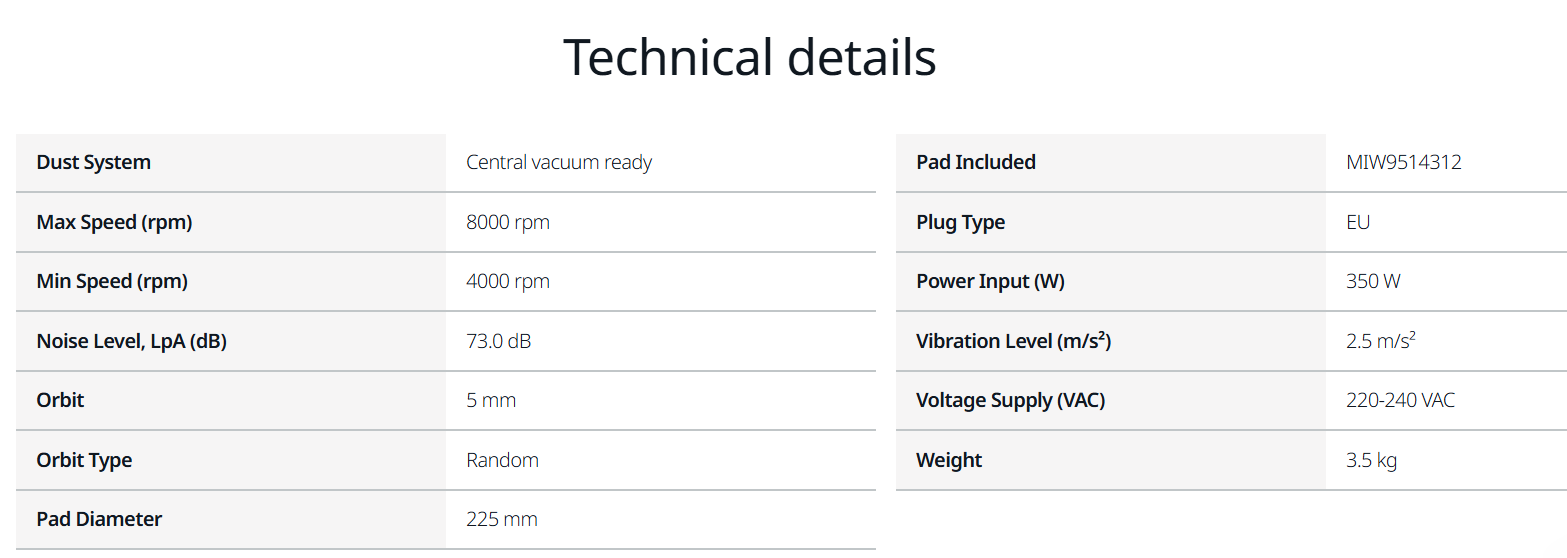Viewport: 1567px width, 558px height.
Task: Click the 73.0 dB value
Action: pos(499,341)
